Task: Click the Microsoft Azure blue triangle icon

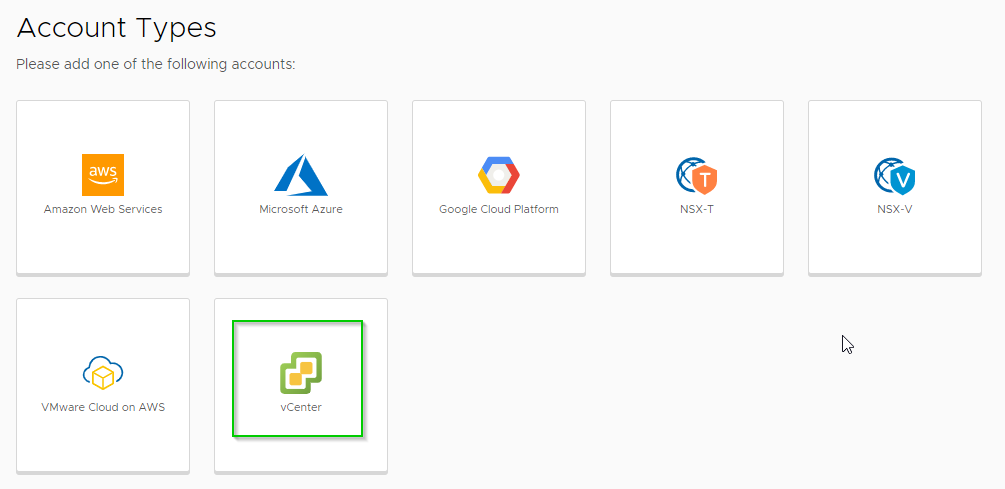Action: (300, 175)
